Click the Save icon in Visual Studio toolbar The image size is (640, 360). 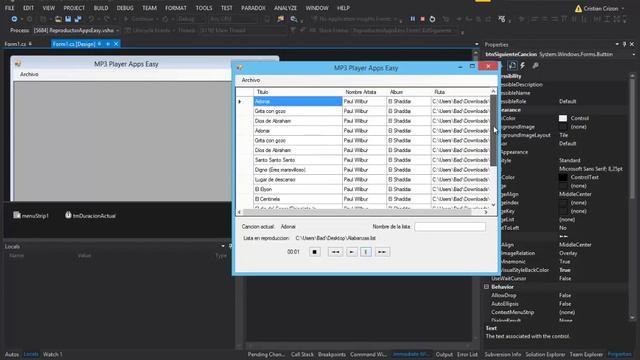(x=68, y=19)
